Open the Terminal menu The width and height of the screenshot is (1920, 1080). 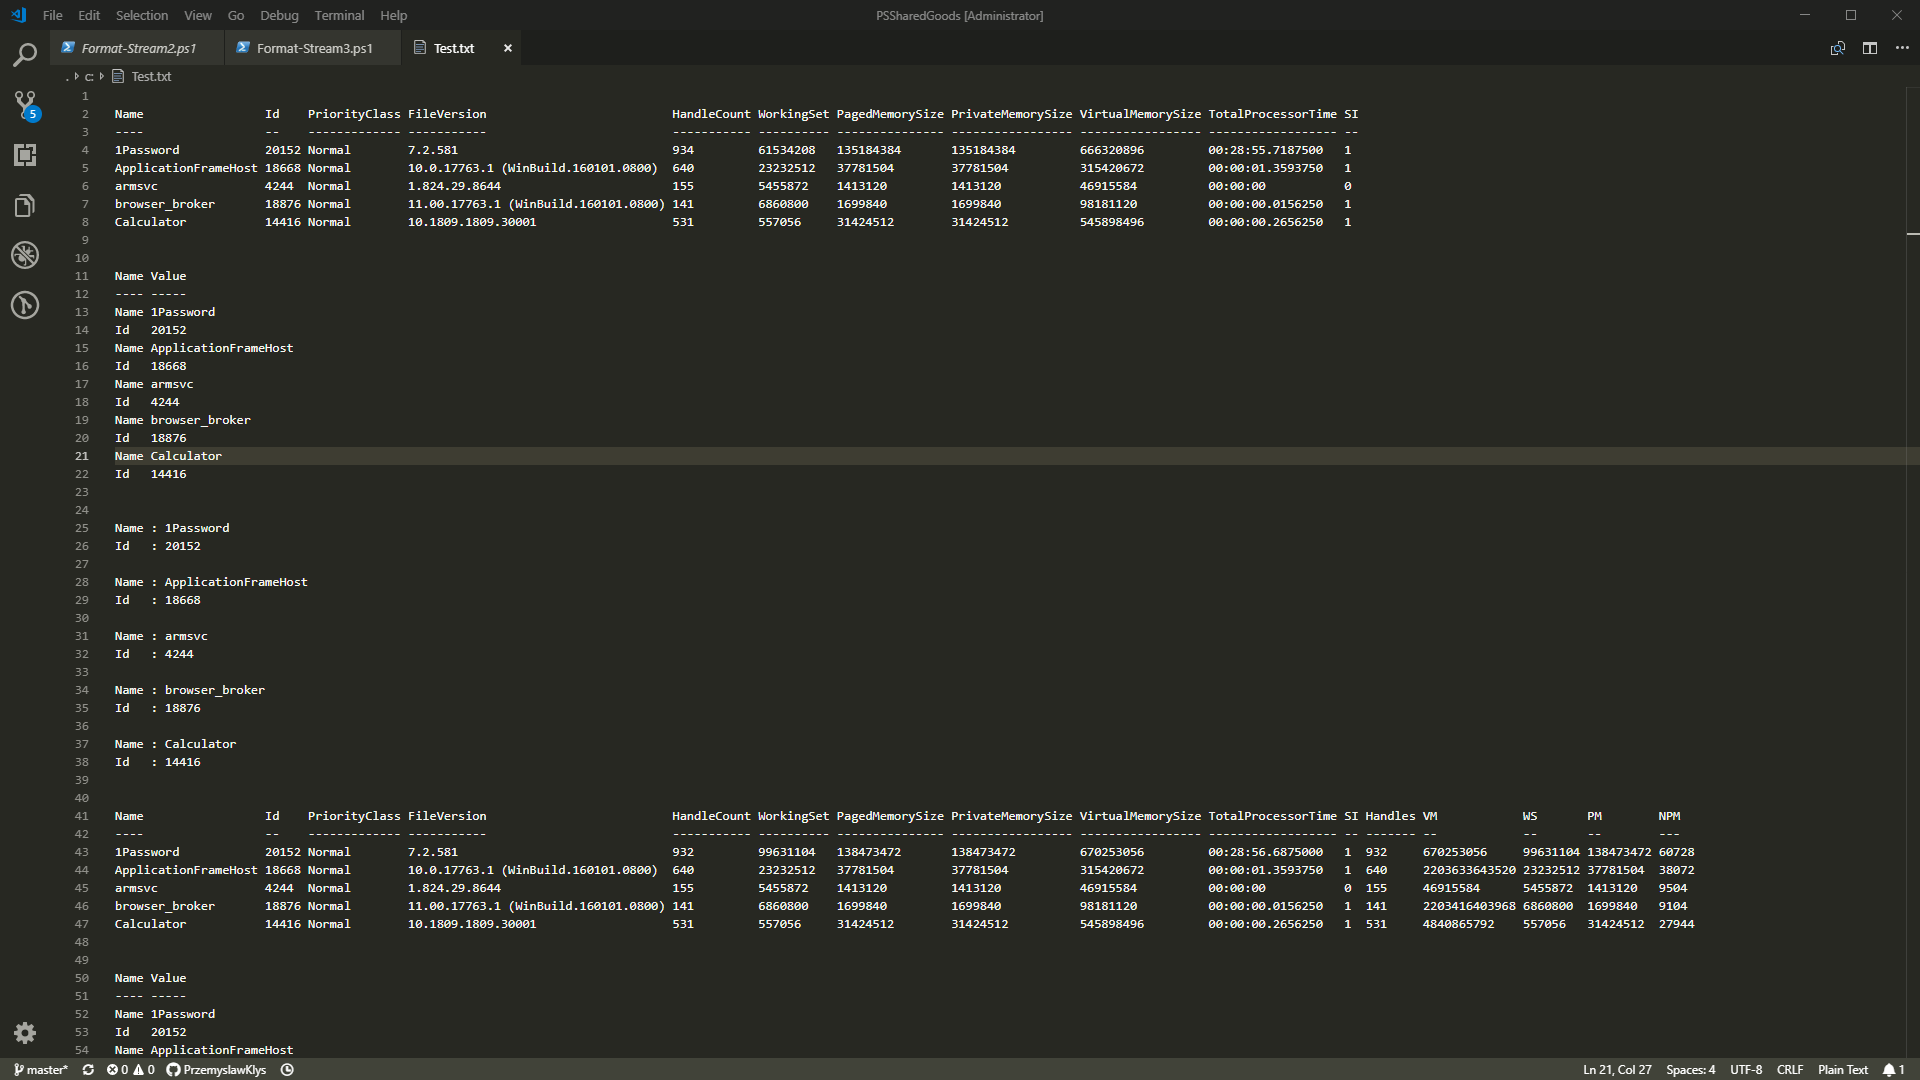coord(338,15)
